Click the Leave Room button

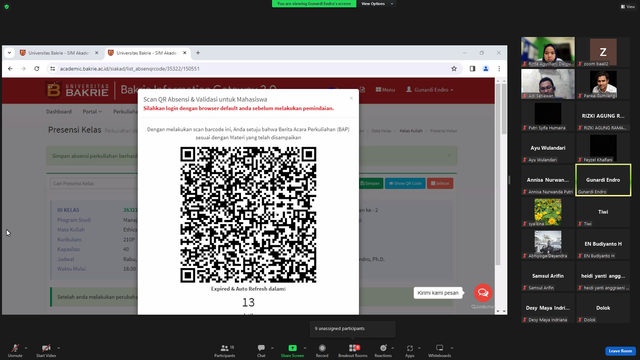(620, 351)
